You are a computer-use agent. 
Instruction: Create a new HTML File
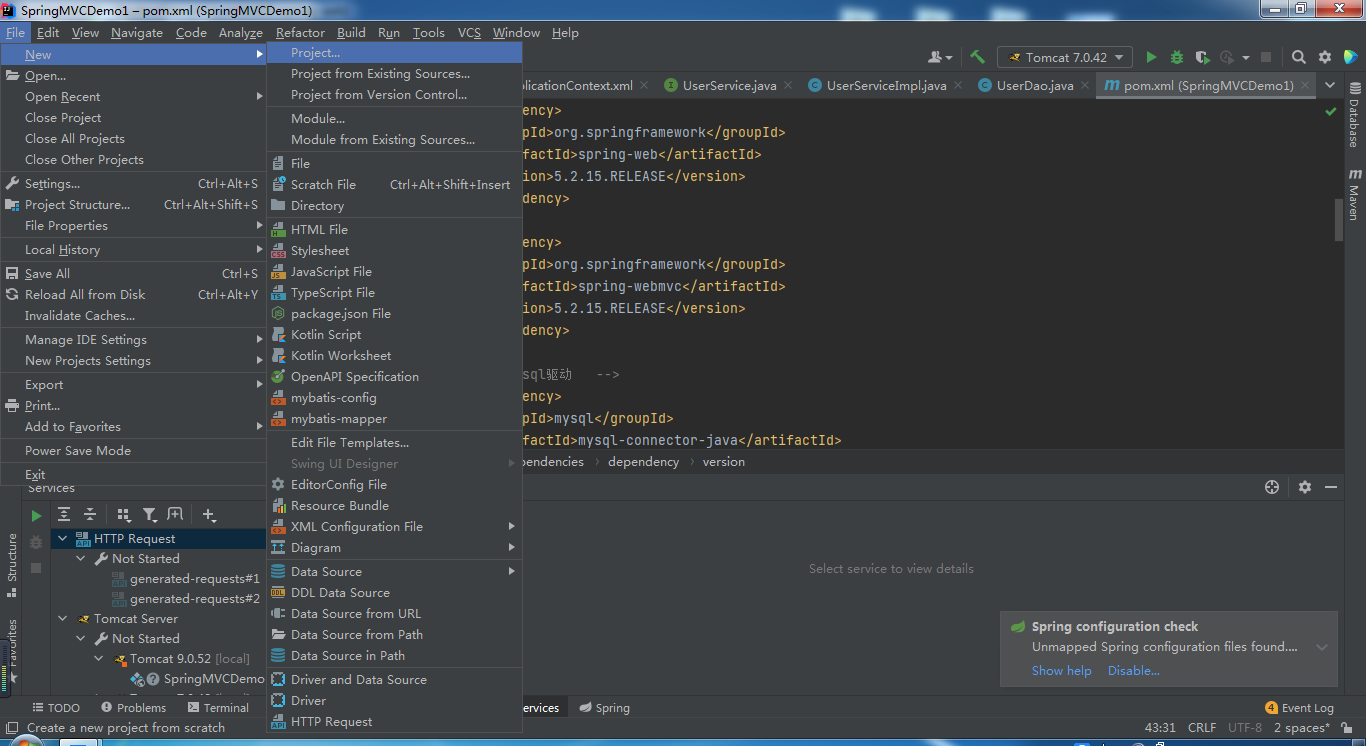[394, 229]
